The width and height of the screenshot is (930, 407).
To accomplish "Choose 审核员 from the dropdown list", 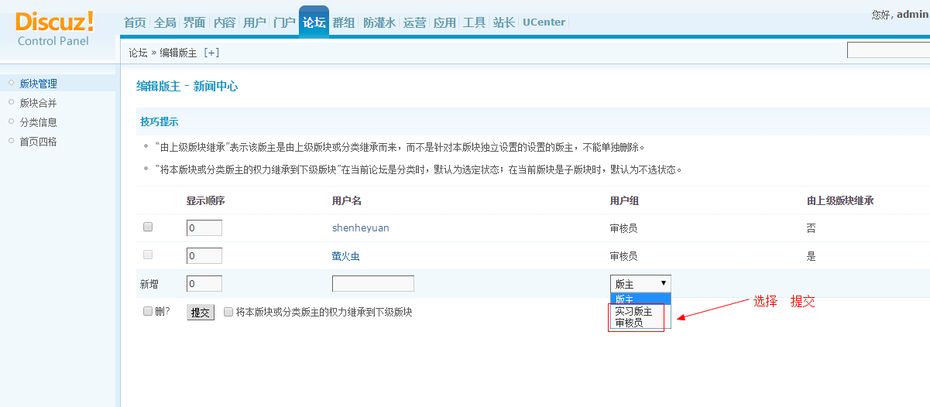I will pos(629,323).
